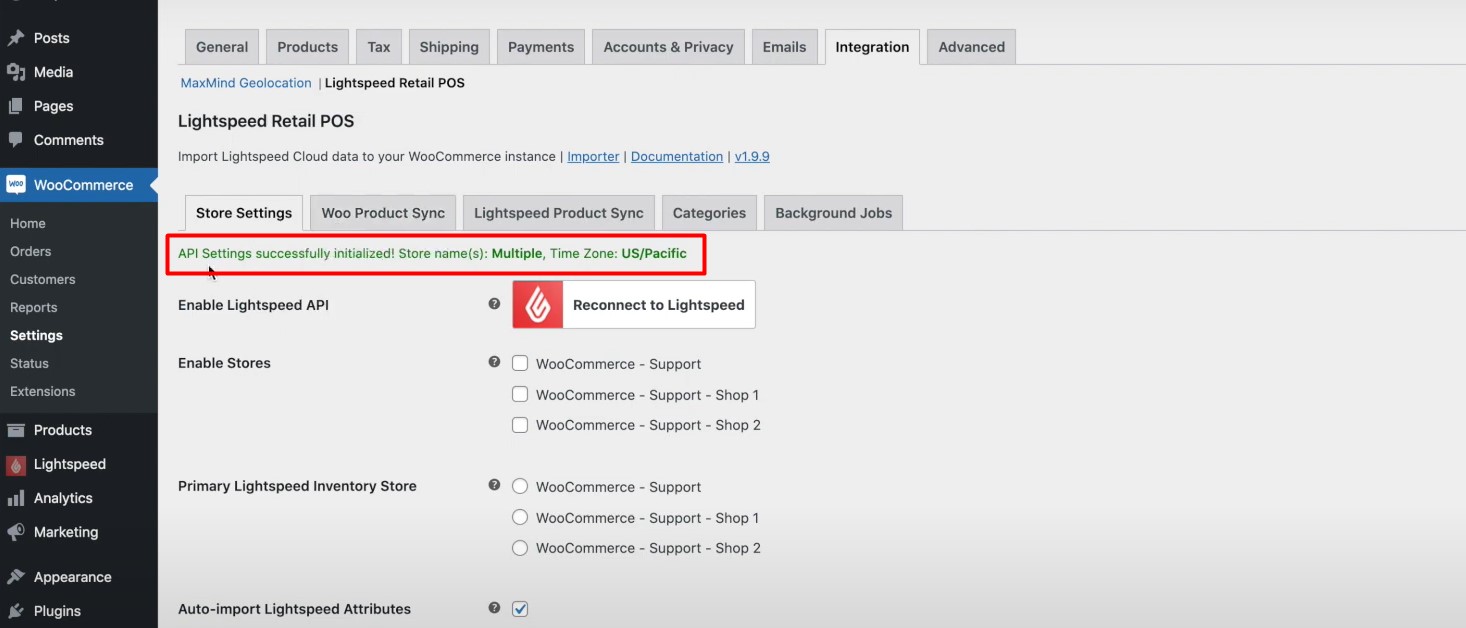
Task: Show help tip for Enable Lightspeed API
Action: pyautogui.click(x=494, y=304)
